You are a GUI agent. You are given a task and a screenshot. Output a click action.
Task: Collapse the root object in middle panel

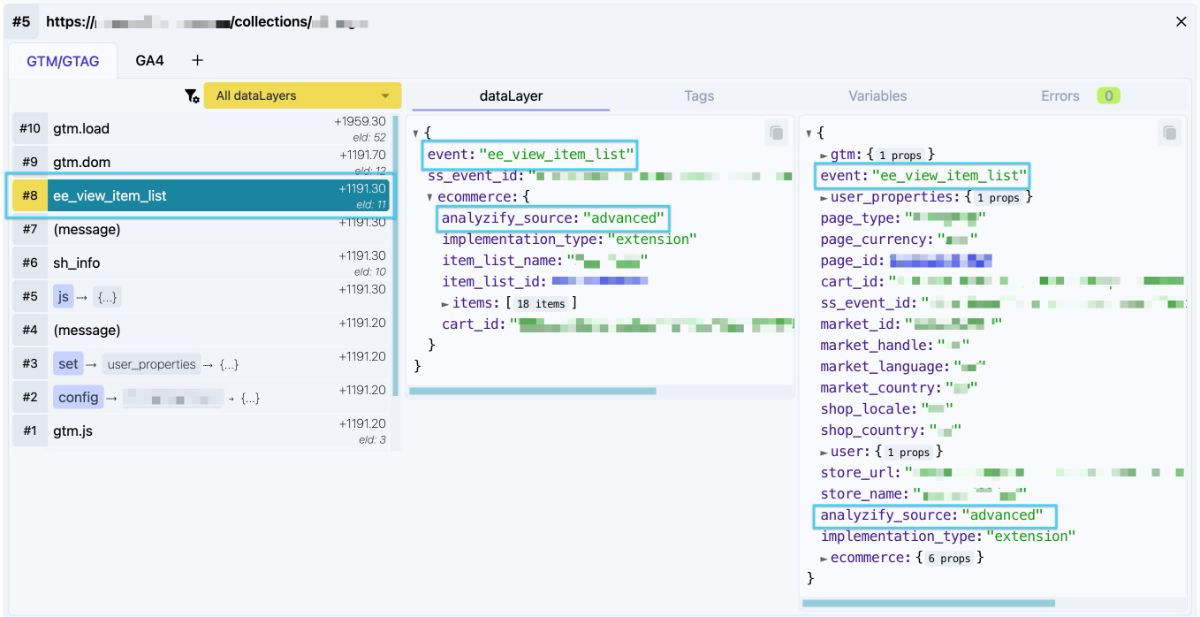(x=417, y=133)
